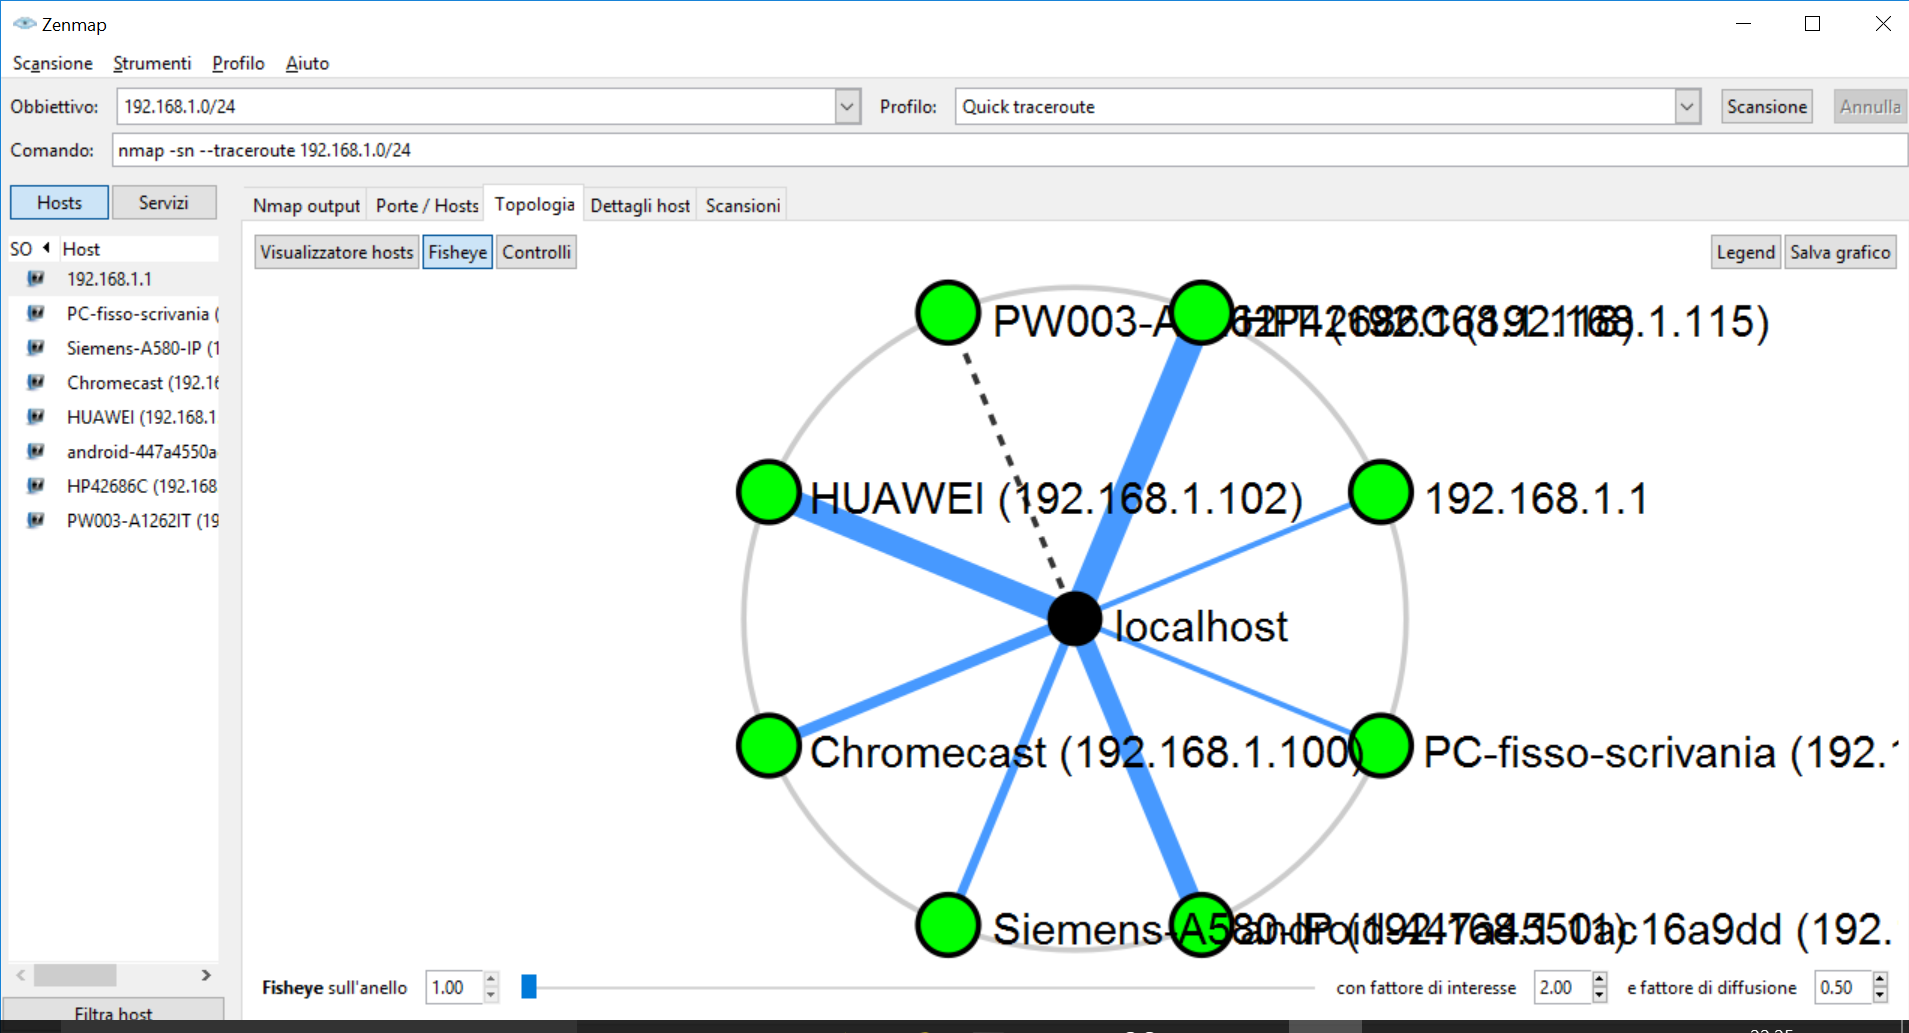Open the Profilo dropdown arrow

1688,106
